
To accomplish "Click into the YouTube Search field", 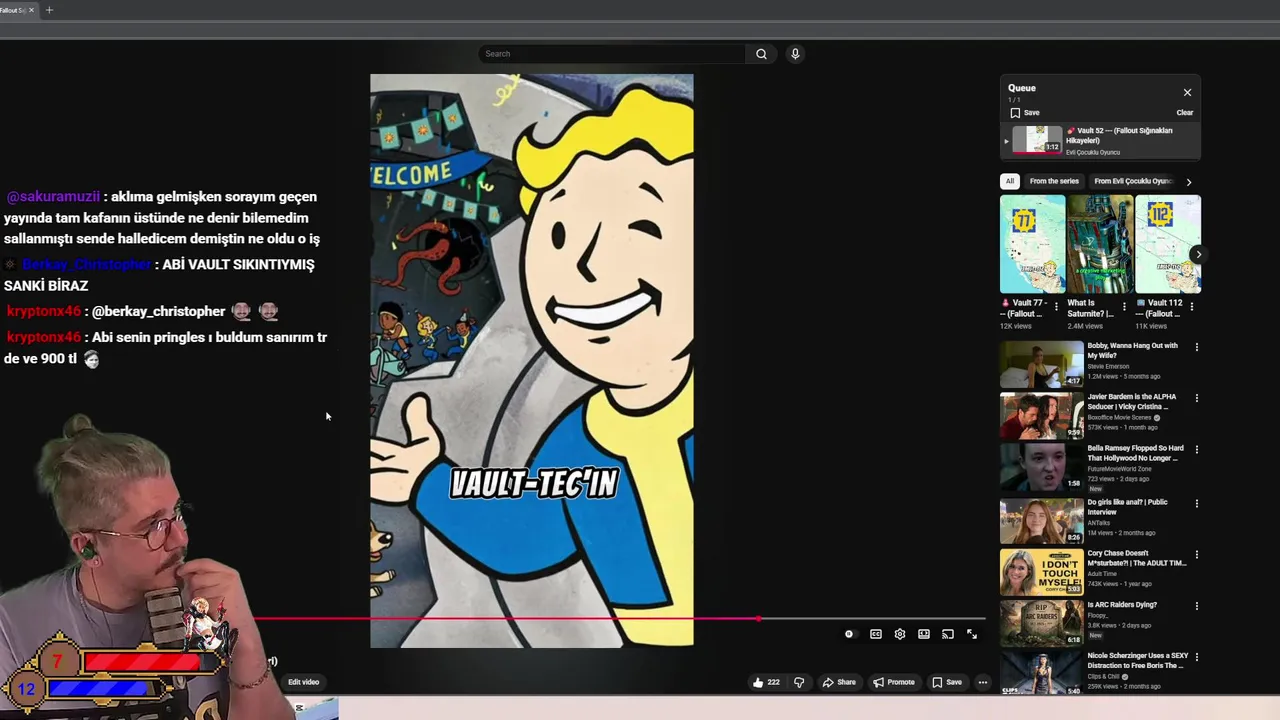I will 612,54.
